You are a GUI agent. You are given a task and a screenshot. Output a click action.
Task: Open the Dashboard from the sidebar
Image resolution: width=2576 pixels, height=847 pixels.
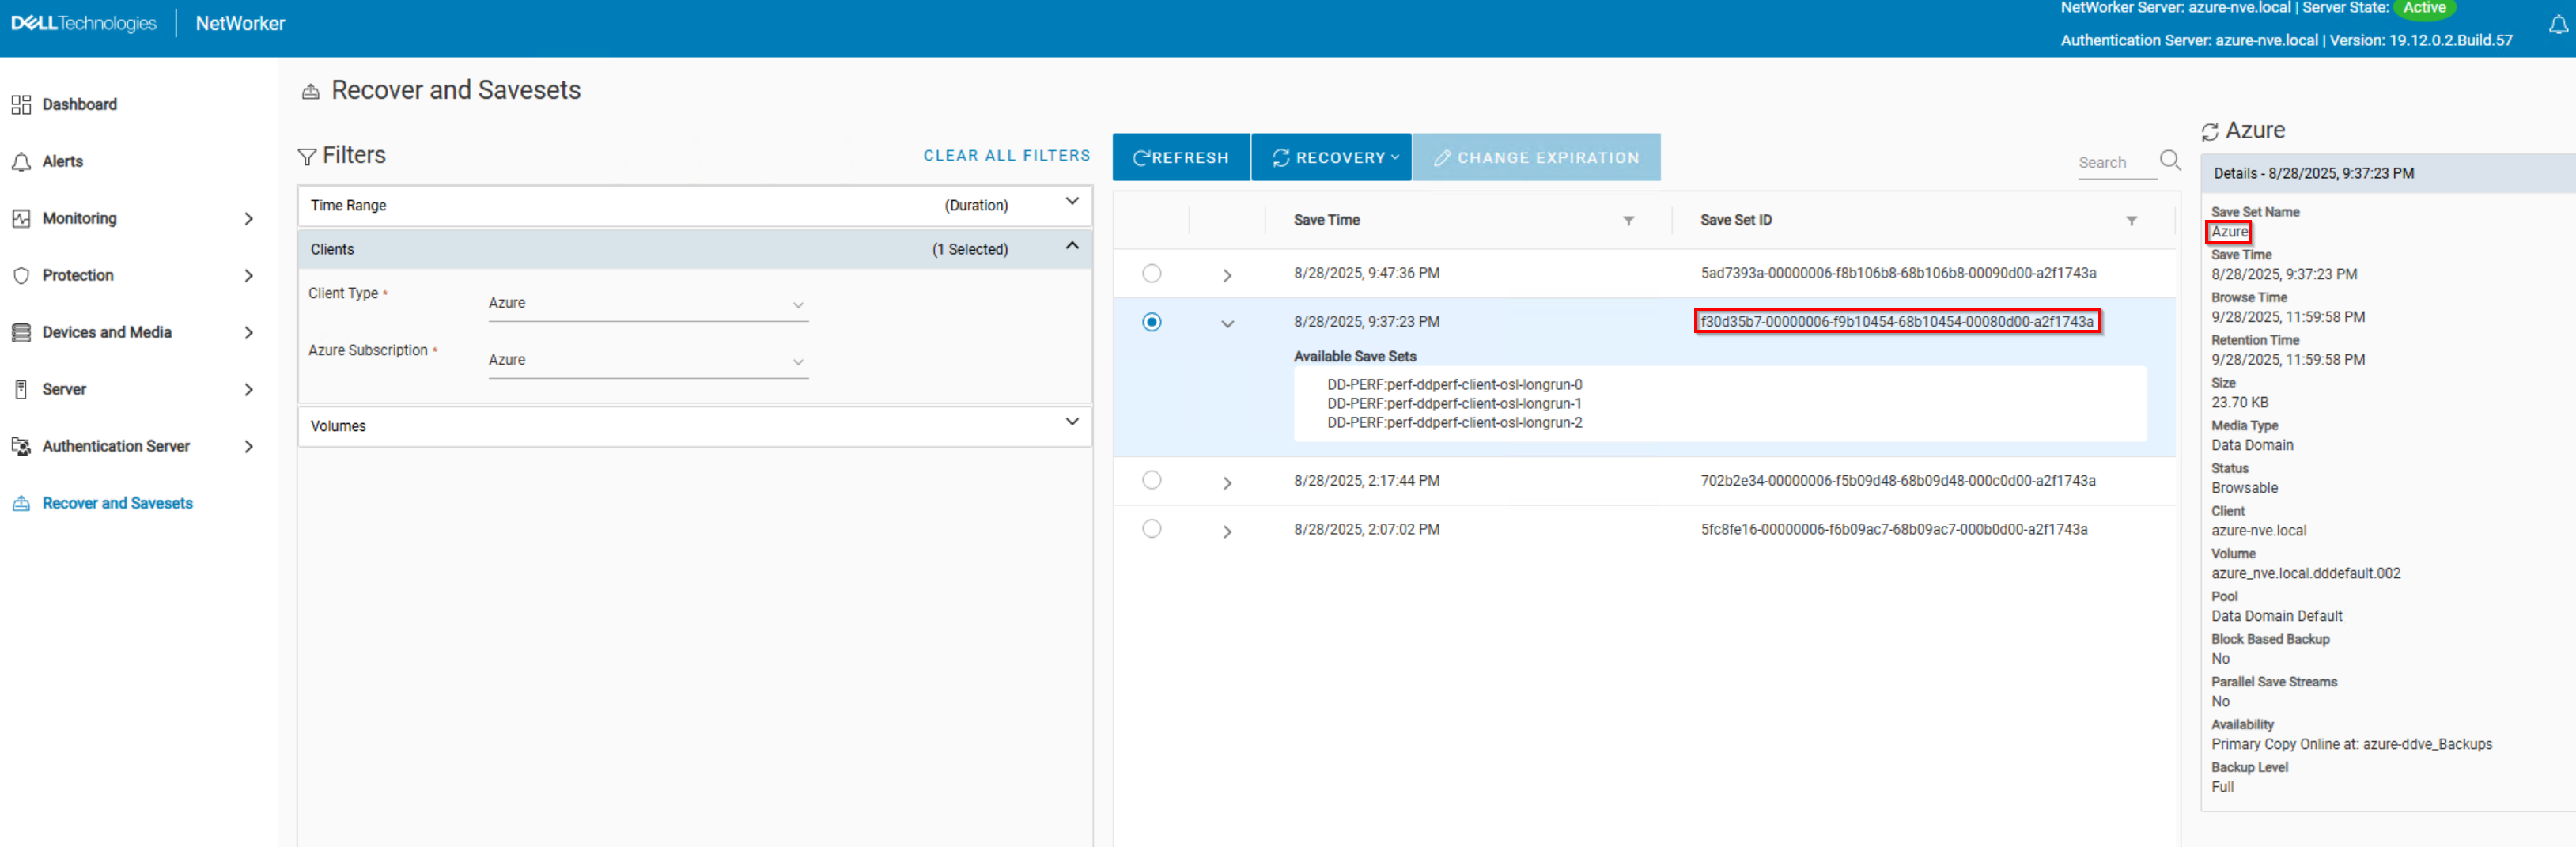tap(78, 103)
